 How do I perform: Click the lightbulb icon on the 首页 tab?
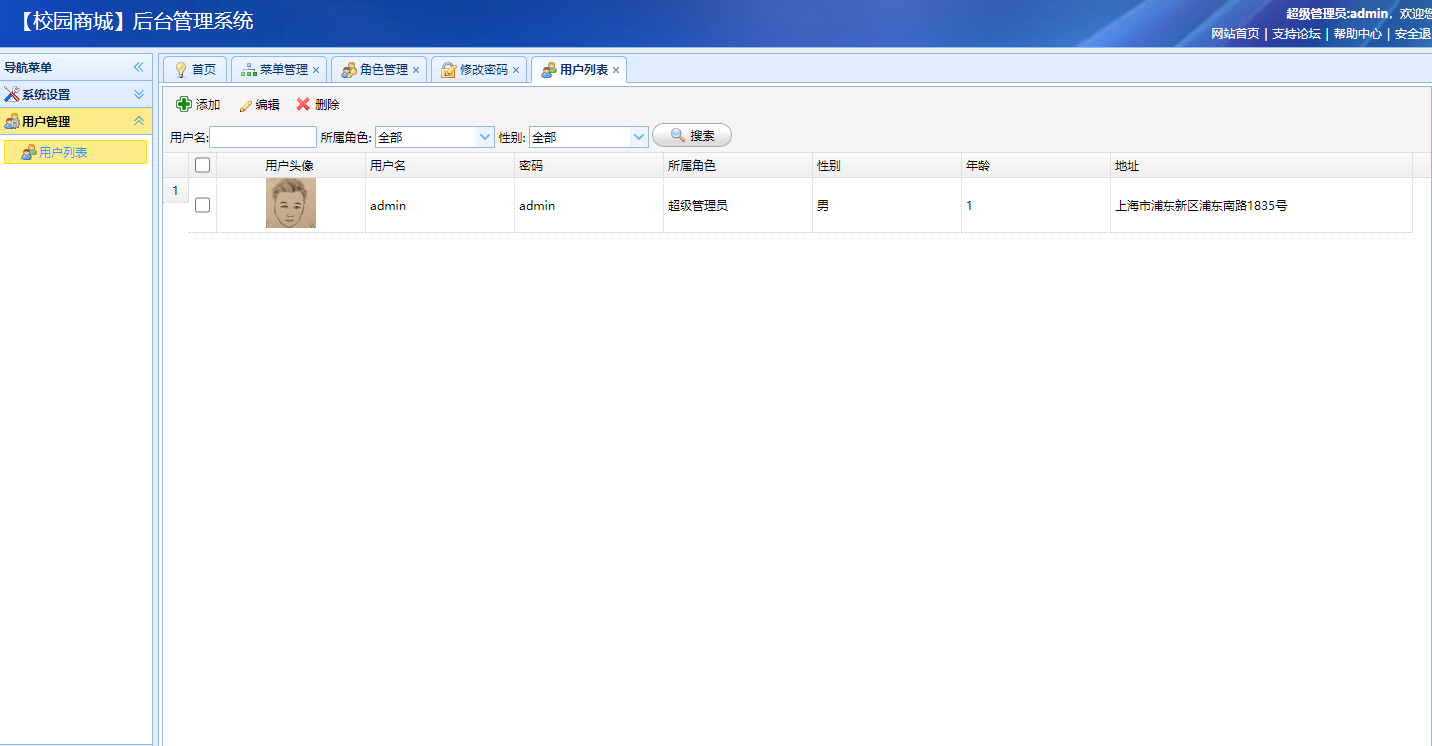183,69
